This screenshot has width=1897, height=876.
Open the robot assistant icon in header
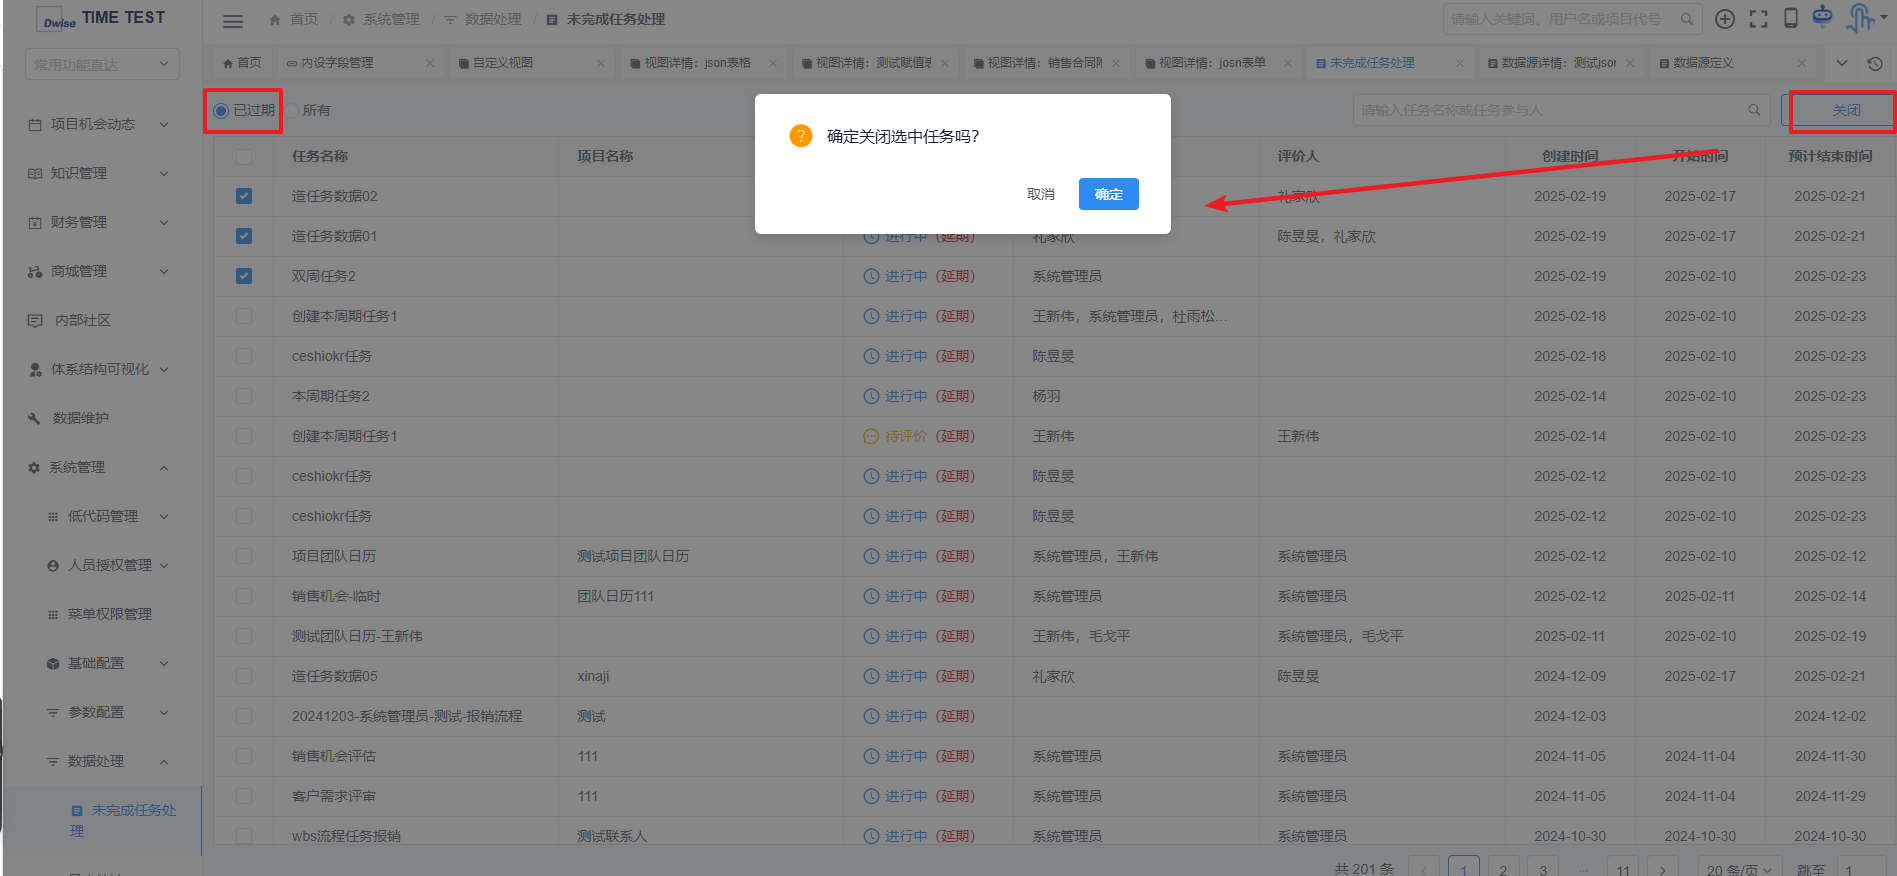[x=1823, y=16]
